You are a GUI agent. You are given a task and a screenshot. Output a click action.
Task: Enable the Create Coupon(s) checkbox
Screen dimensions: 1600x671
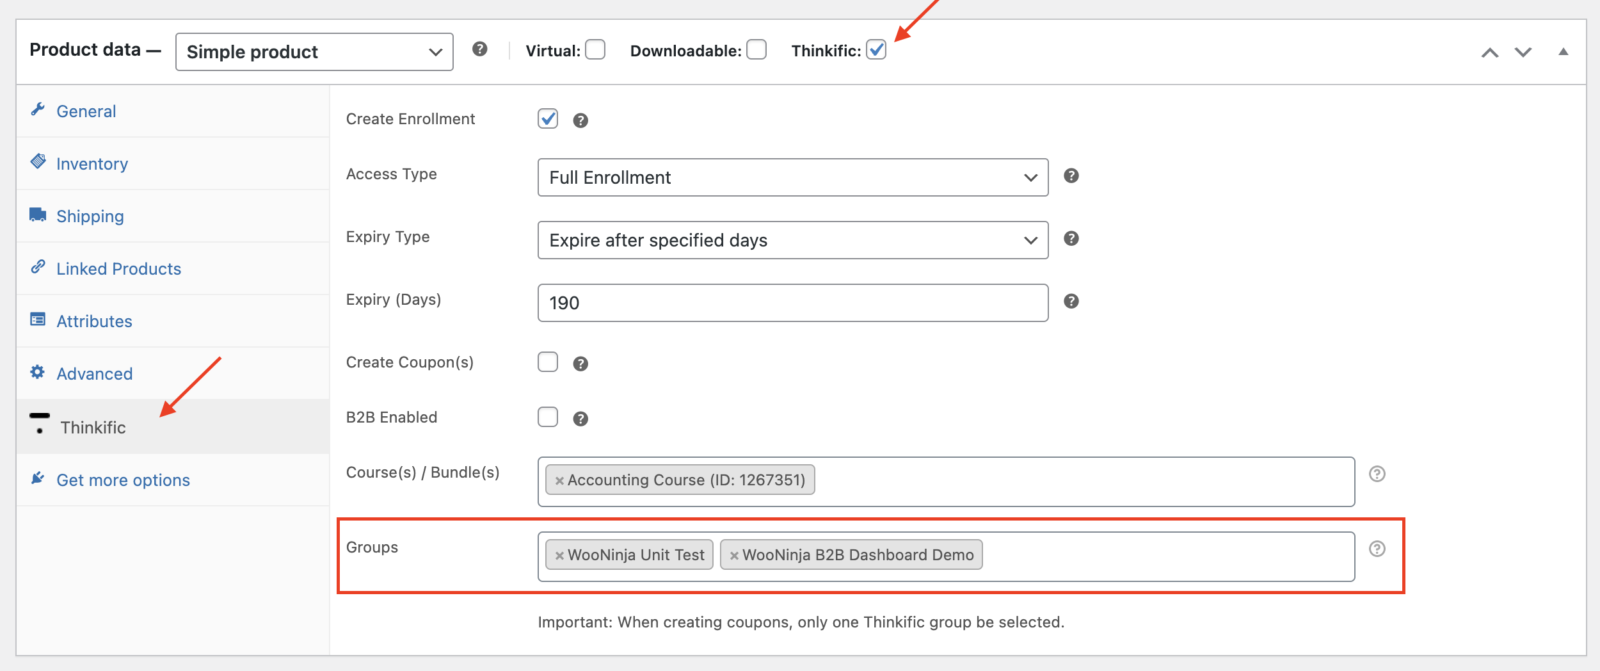tap(548, 362)
